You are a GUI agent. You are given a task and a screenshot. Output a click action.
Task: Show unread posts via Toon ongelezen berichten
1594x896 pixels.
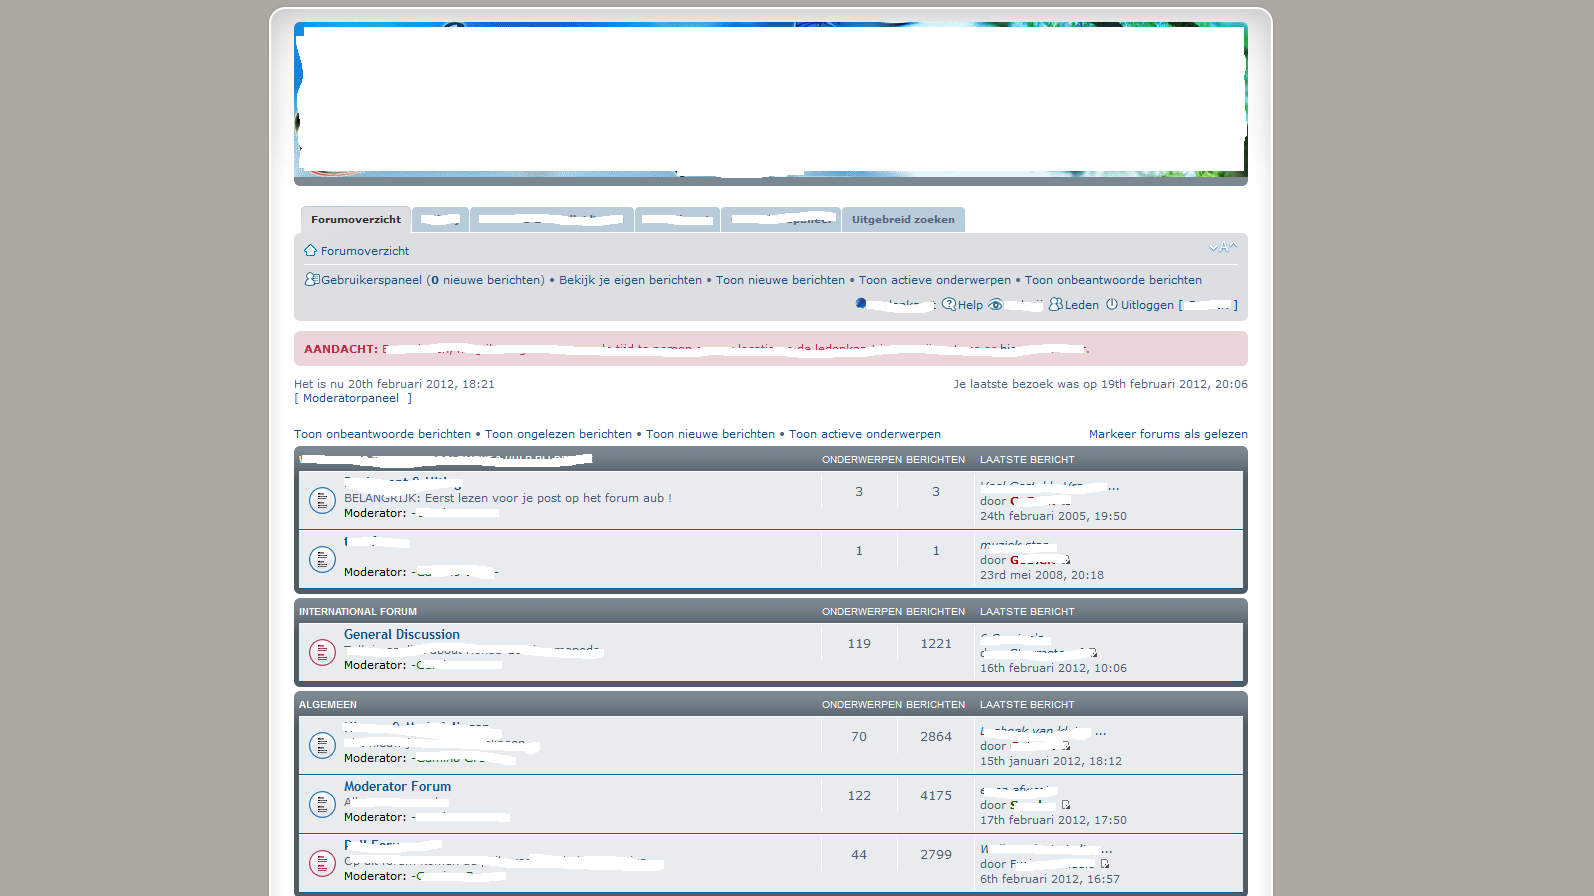click(558, 434)
